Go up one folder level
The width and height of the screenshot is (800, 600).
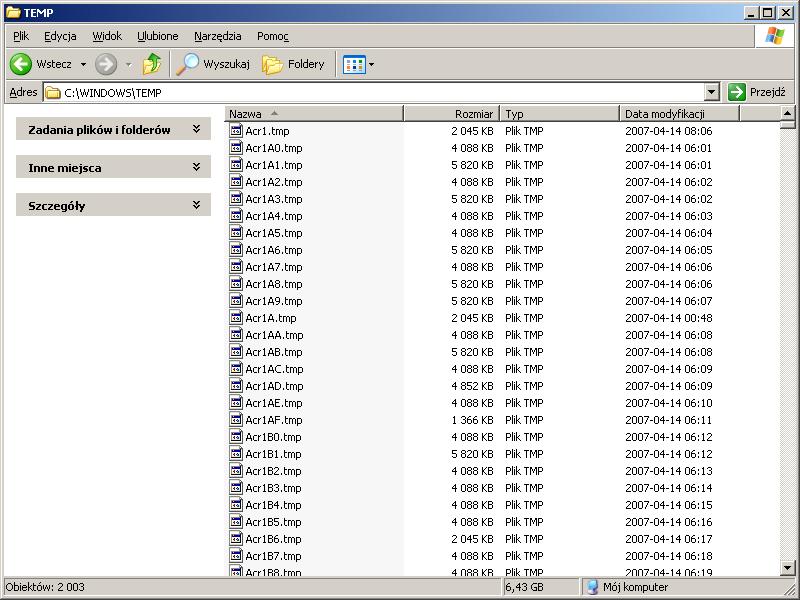point(152,64)
